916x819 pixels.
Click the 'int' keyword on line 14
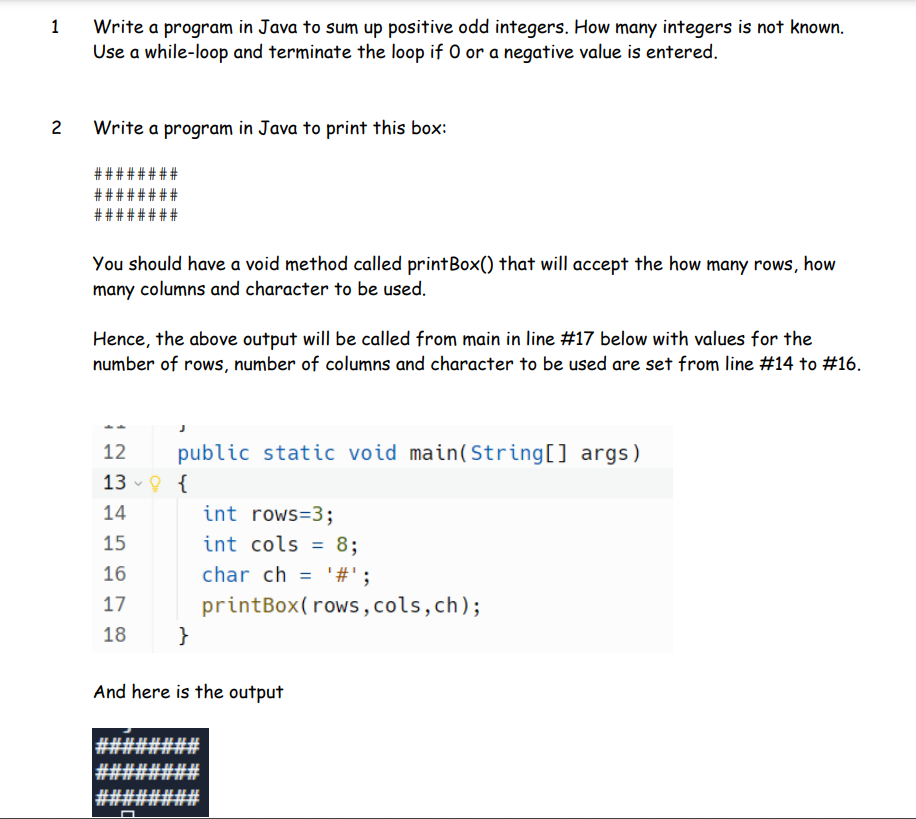pos(219,513)
